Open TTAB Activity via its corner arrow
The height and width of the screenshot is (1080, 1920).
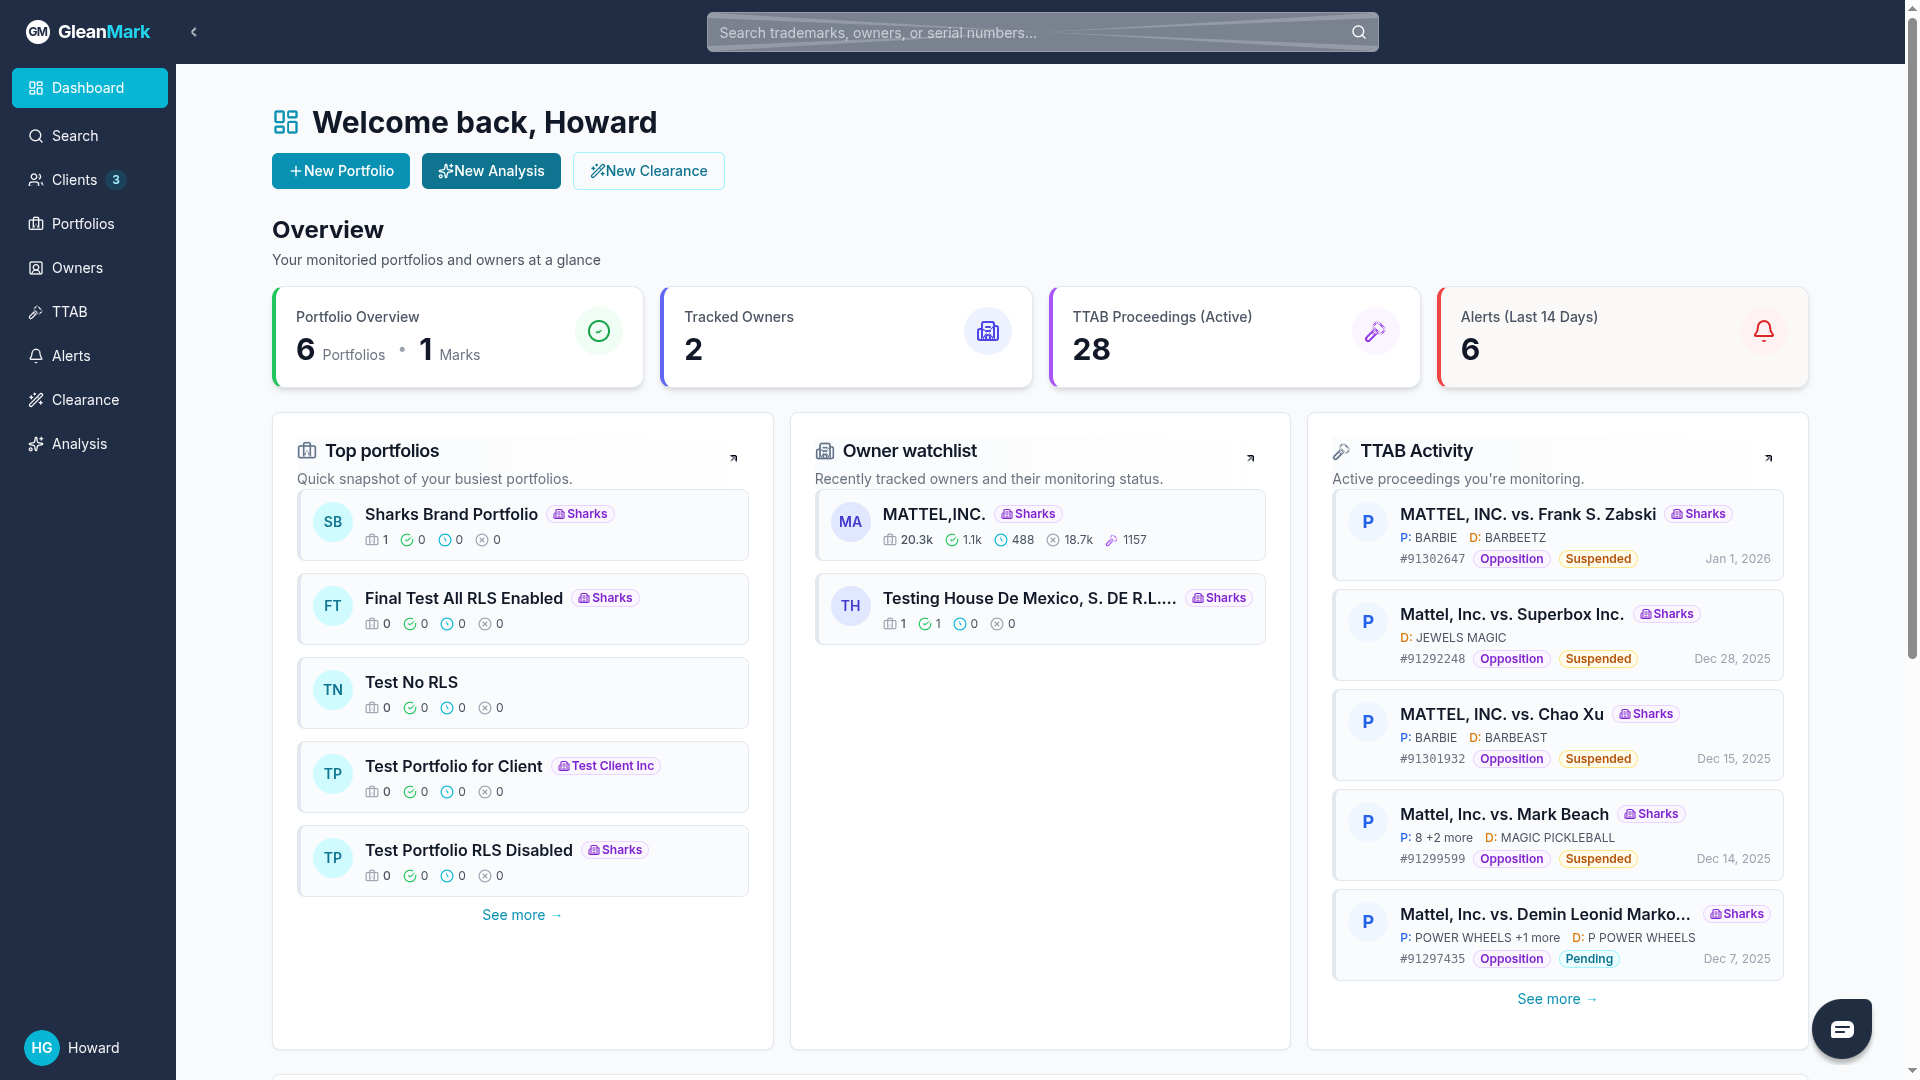coord(1768,458)
